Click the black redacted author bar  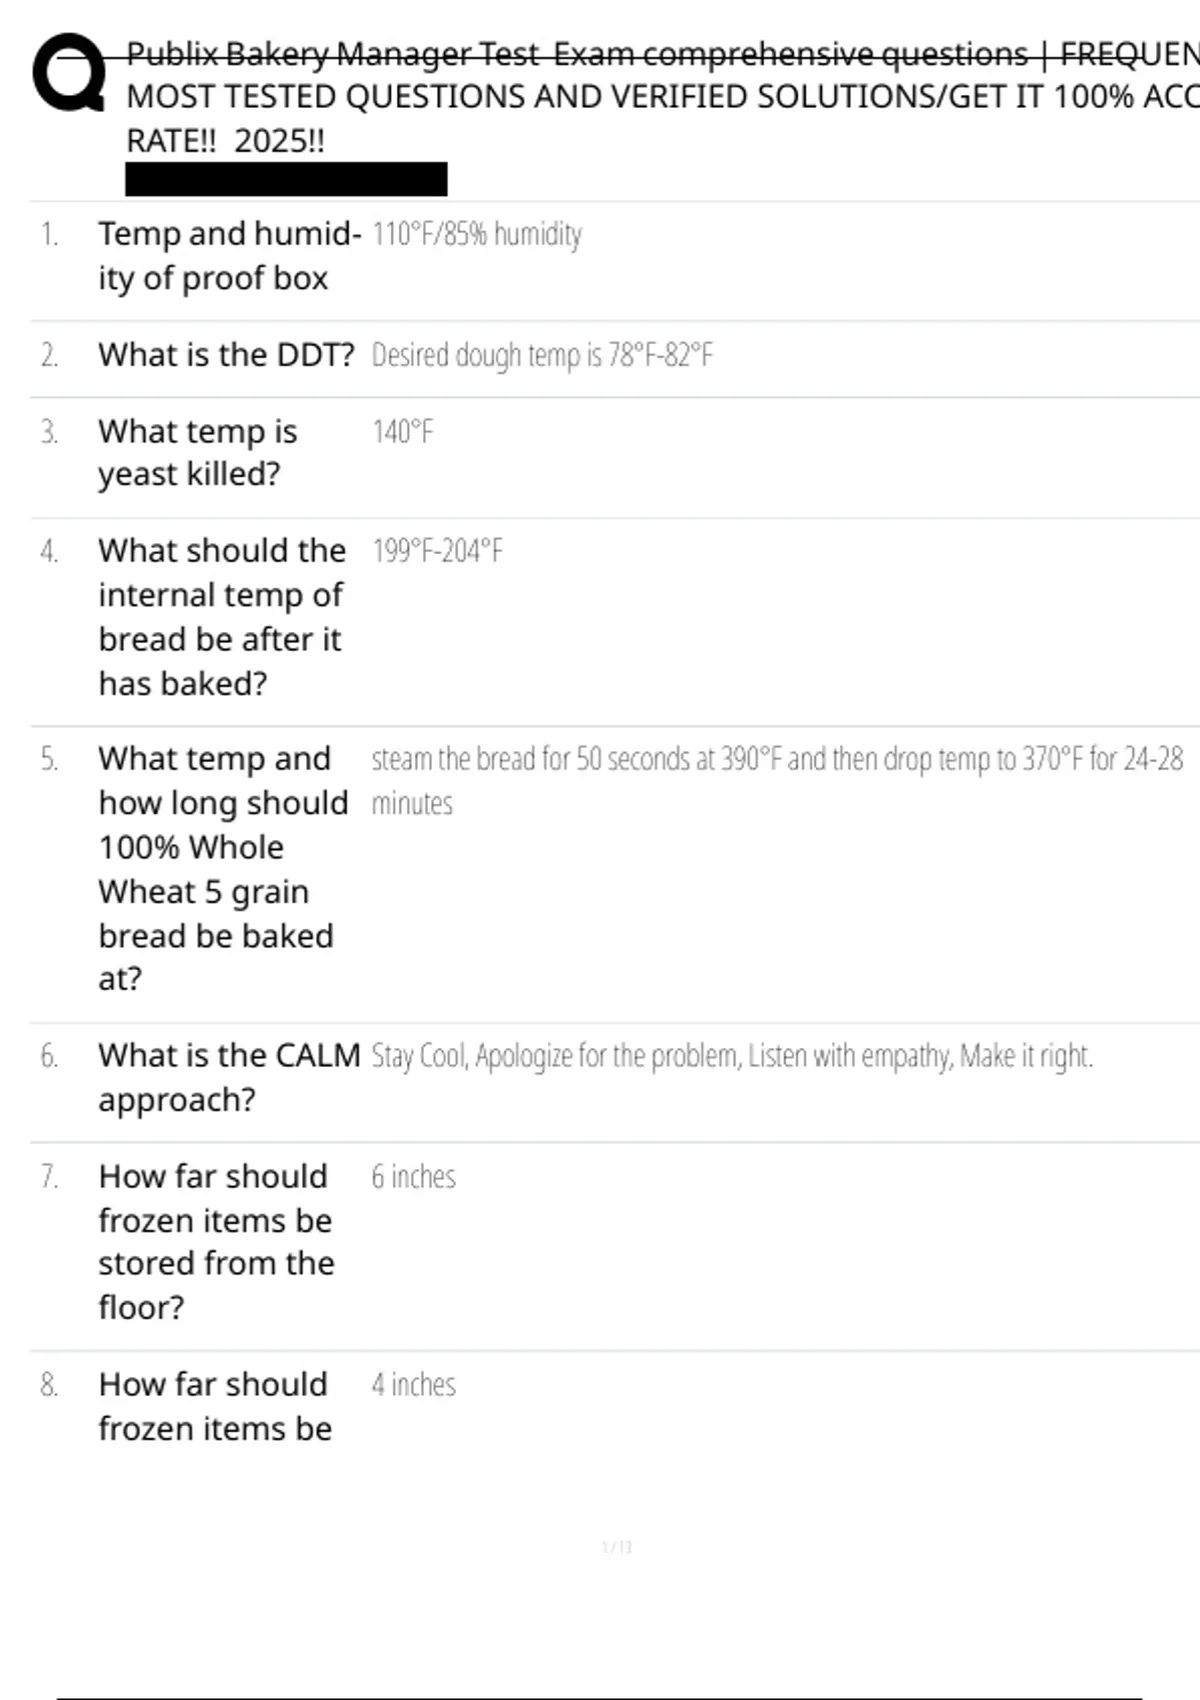click(x=286, y=179)
